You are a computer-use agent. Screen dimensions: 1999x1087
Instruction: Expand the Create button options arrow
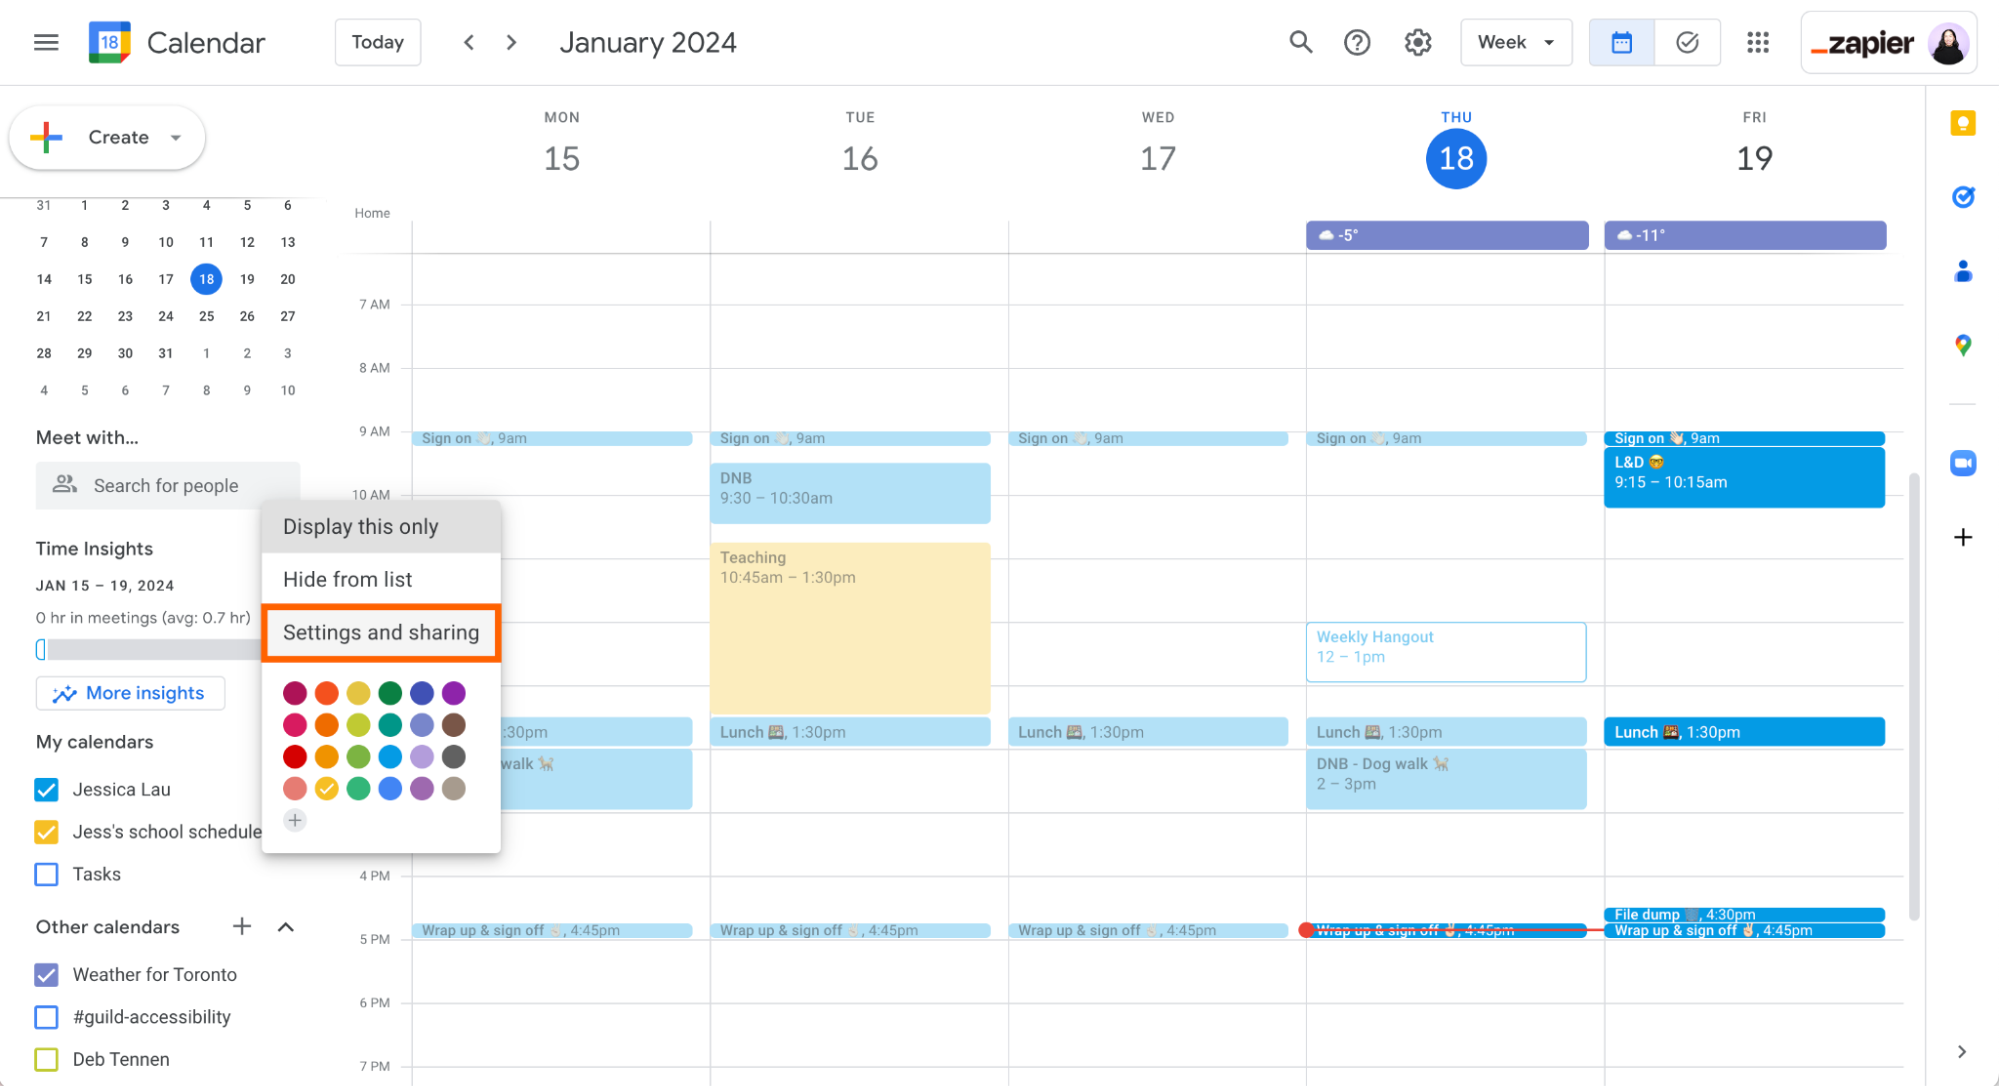click(x=175, y=137)
